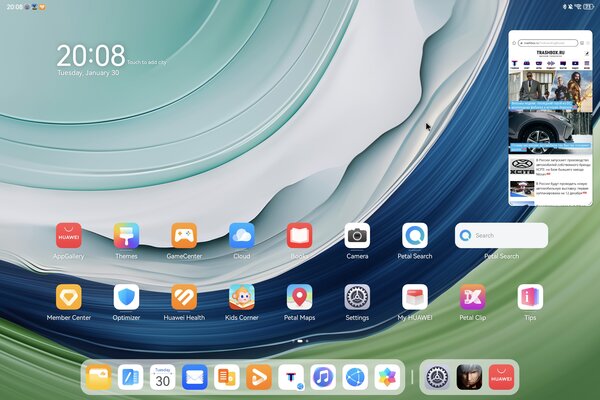Click the home icon beside the floating browser's address bar
Image resolution: width=600 pixels, height=400 pixels.
coord(514,43)
